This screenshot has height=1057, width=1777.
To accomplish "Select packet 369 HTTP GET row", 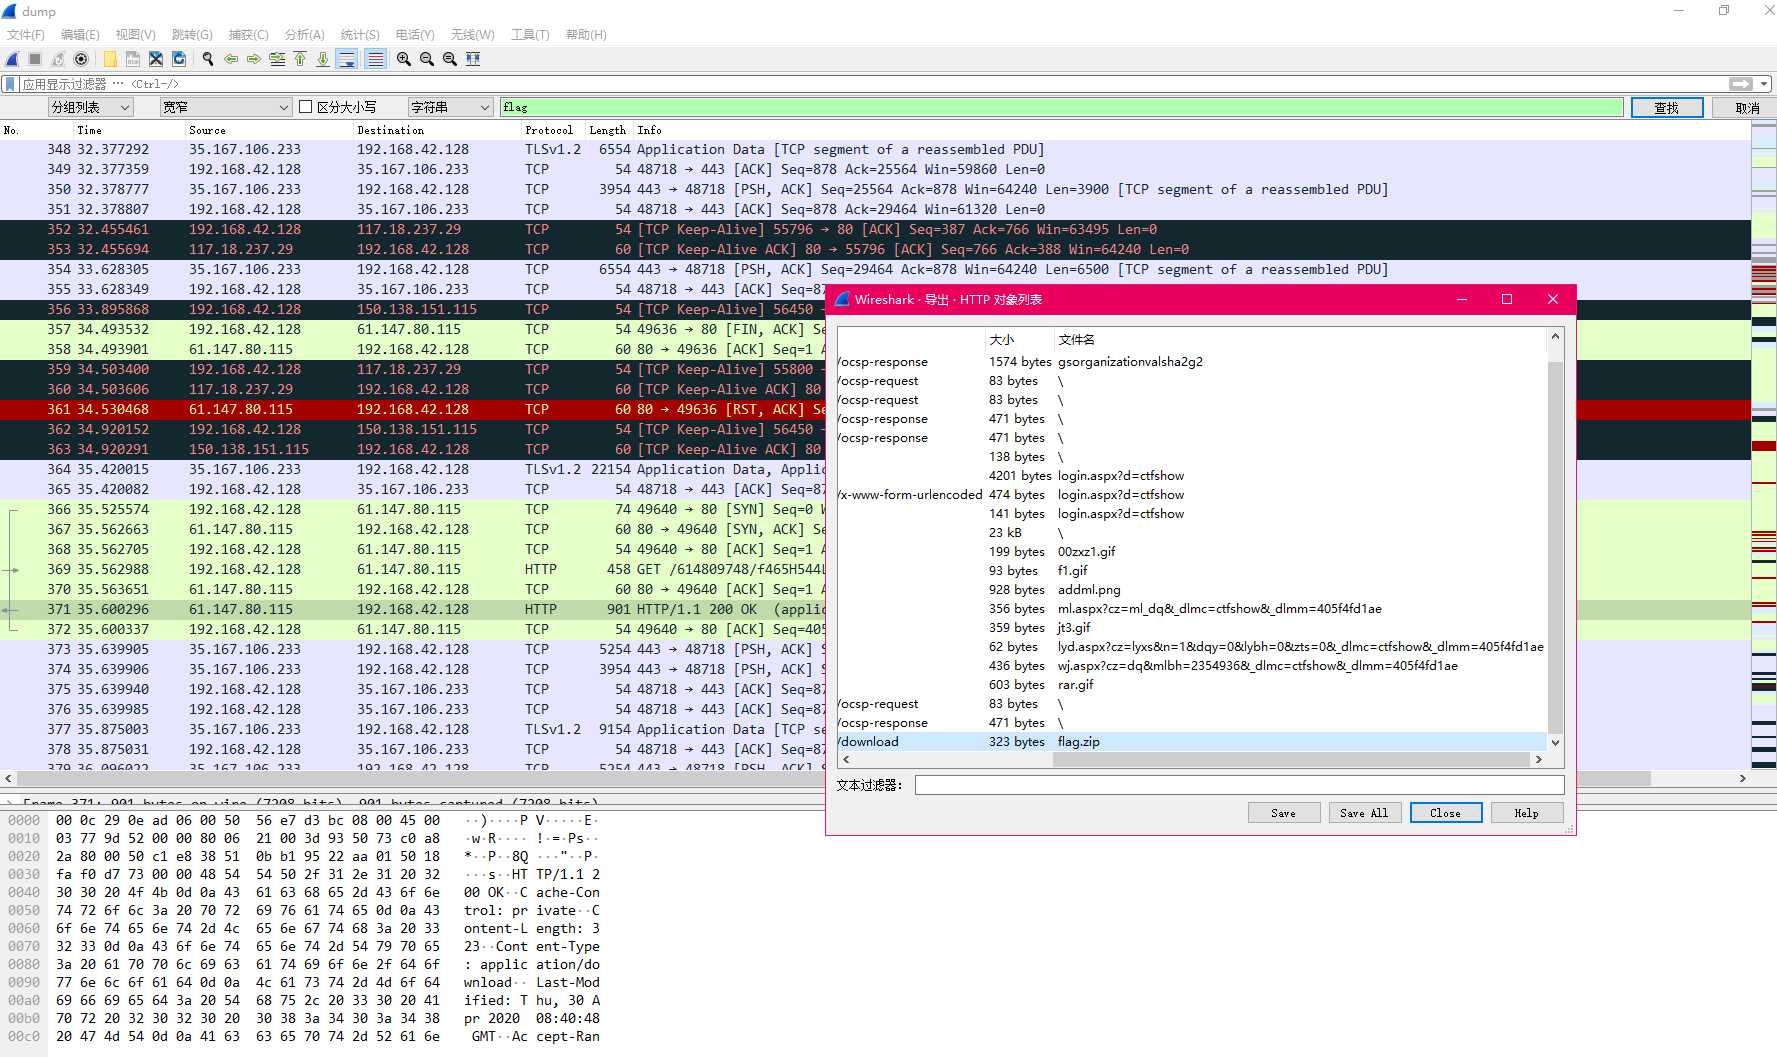I will pos(413,569).
